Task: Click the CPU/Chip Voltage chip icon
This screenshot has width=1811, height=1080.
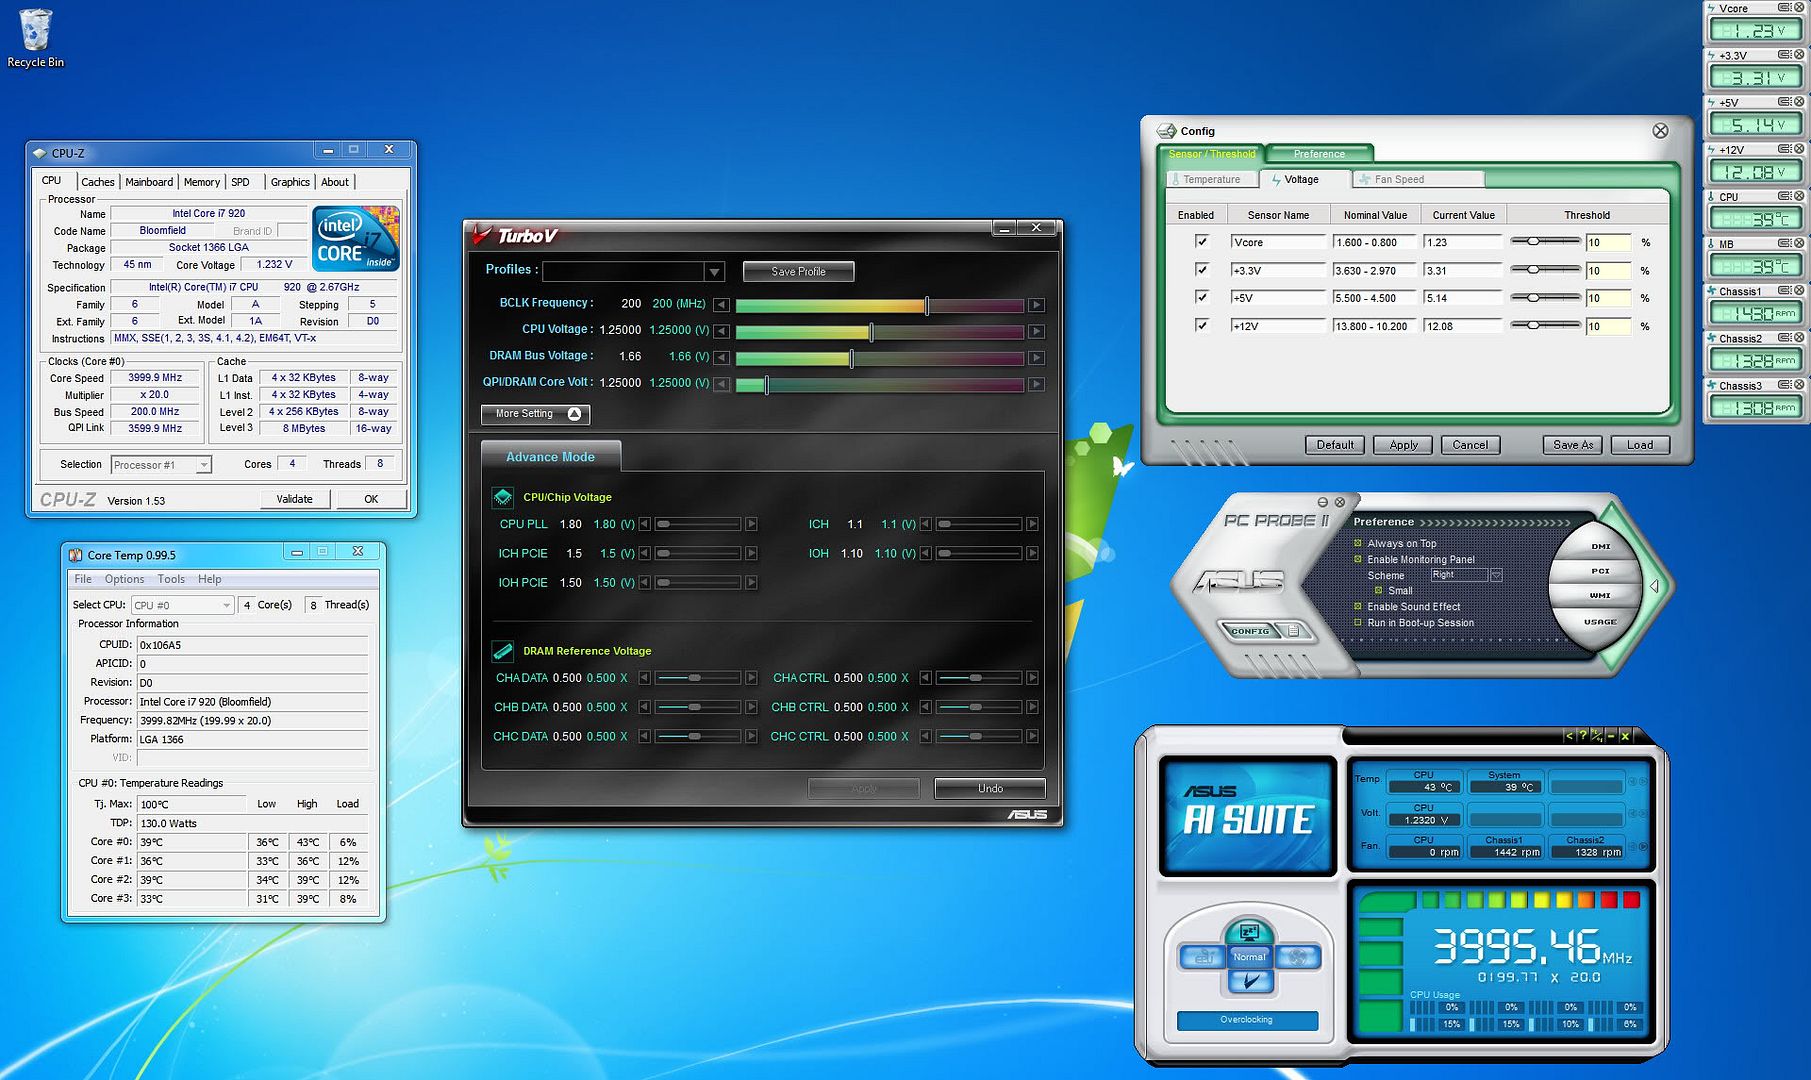Action: click(x=503, y=497)
